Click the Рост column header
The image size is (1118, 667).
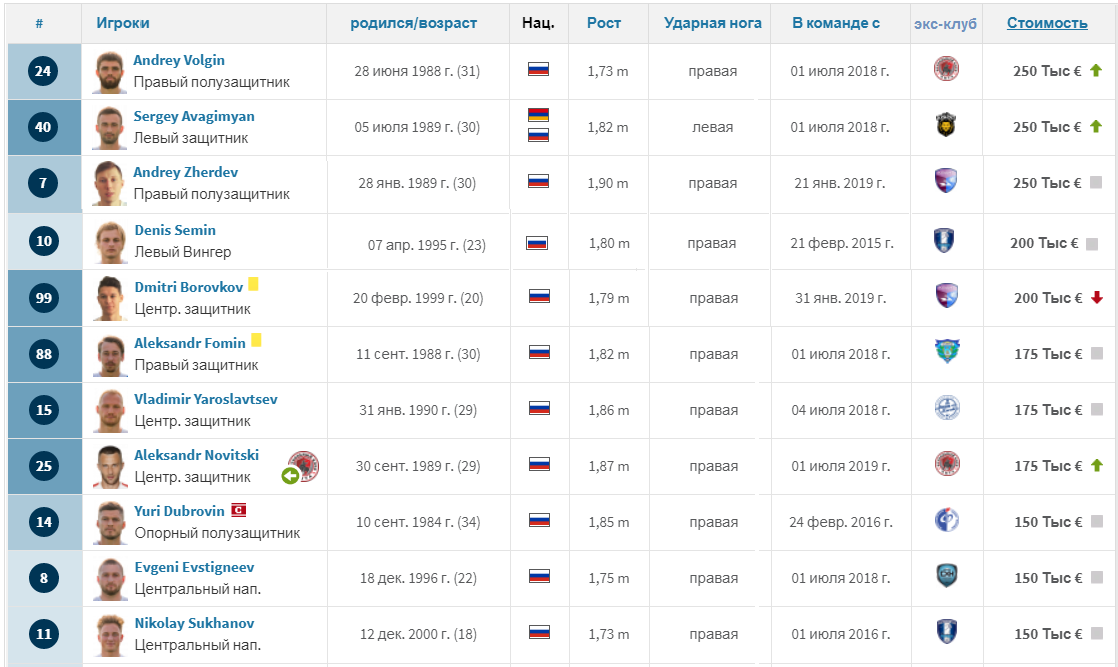pos(604,23)
